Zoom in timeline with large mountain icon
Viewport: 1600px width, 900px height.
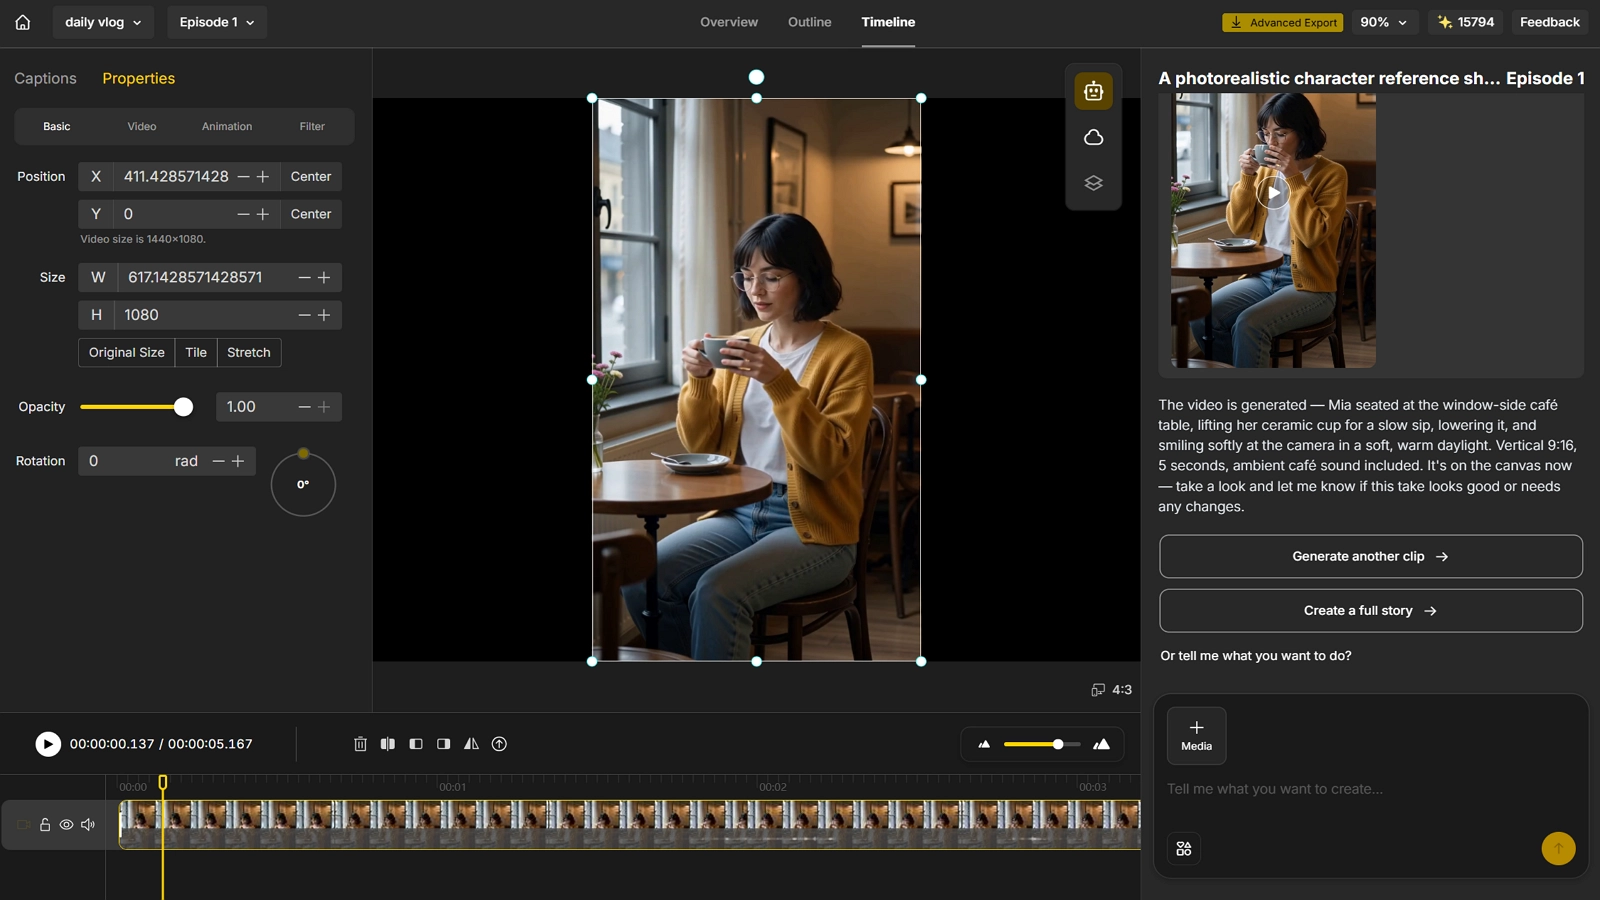coord(1101,744)
